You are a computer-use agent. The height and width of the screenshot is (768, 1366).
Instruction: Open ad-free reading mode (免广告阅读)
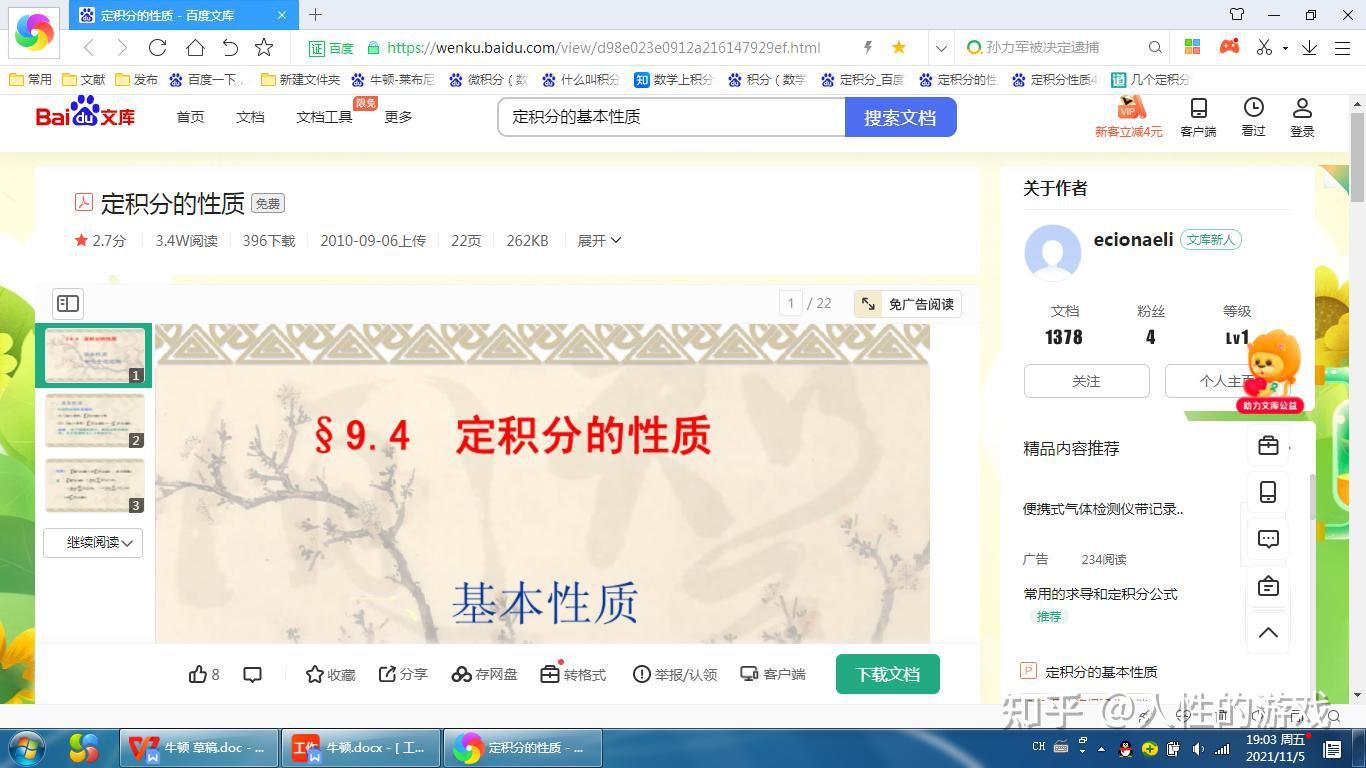[x=908, y=303]
